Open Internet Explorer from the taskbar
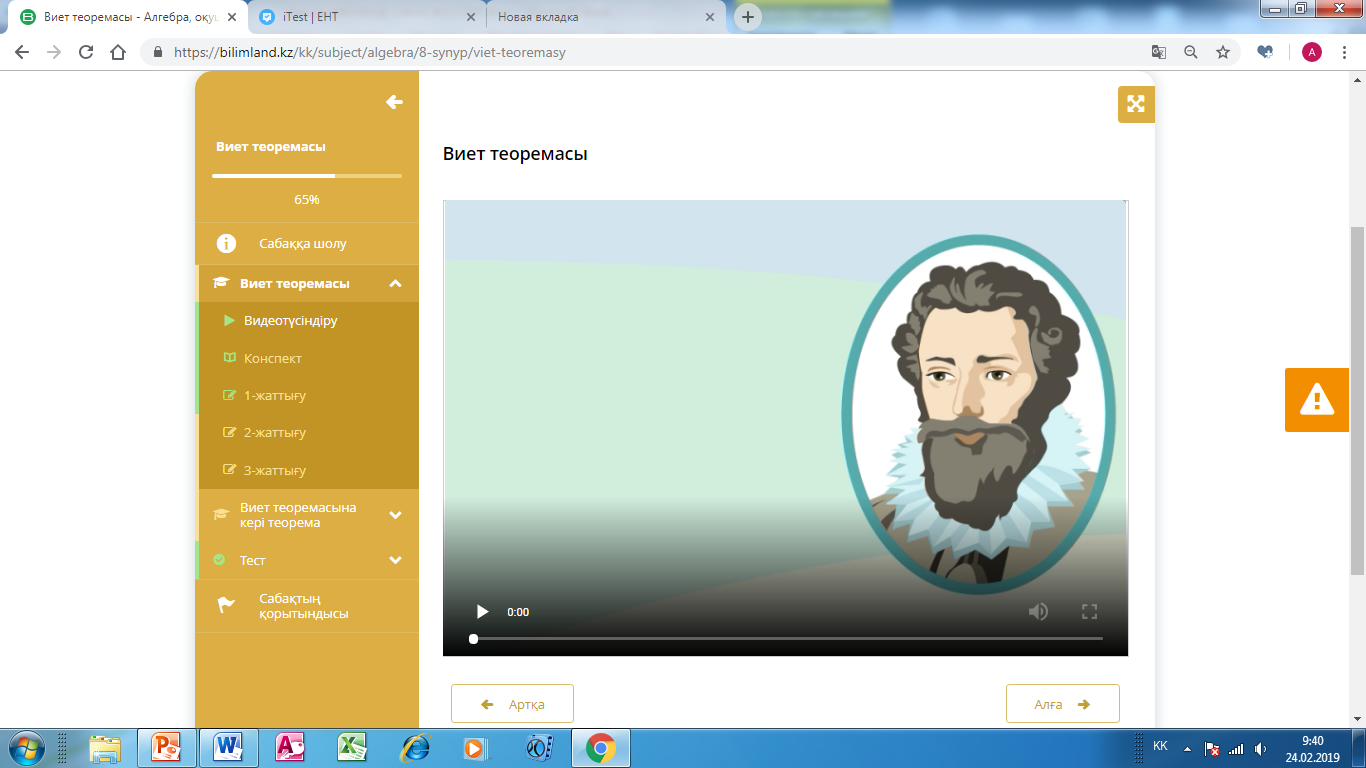The height and width of the screenshot is (768, 1366). [x=414, y=747]
